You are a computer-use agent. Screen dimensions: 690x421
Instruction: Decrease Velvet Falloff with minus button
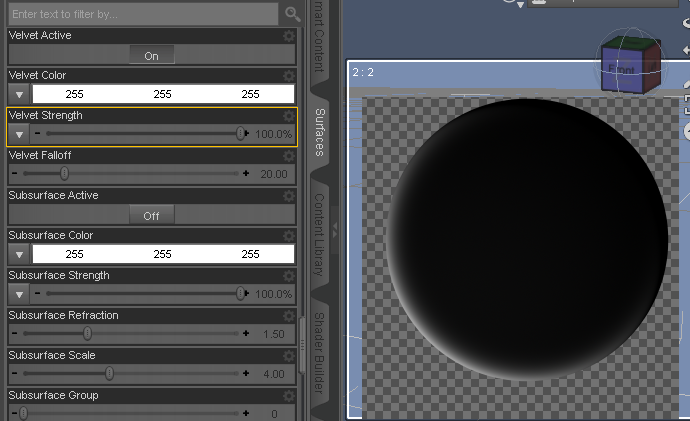[15, 173]
